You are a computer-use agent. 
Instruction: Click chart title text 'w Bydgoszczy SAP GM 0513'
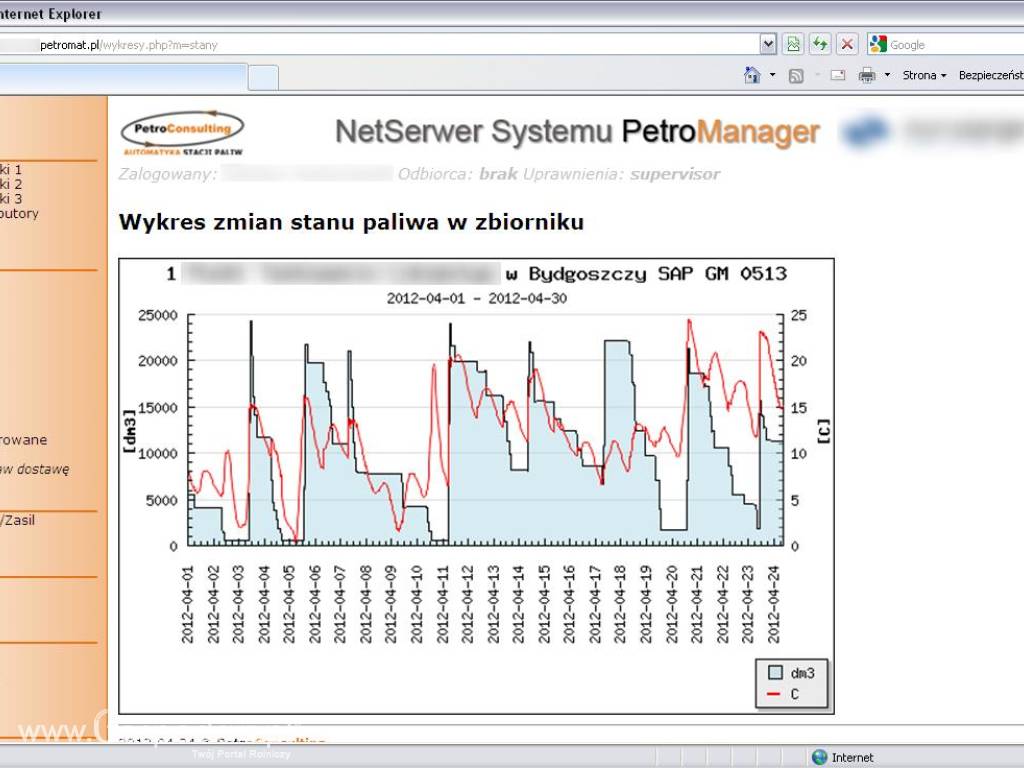point(647,274)
